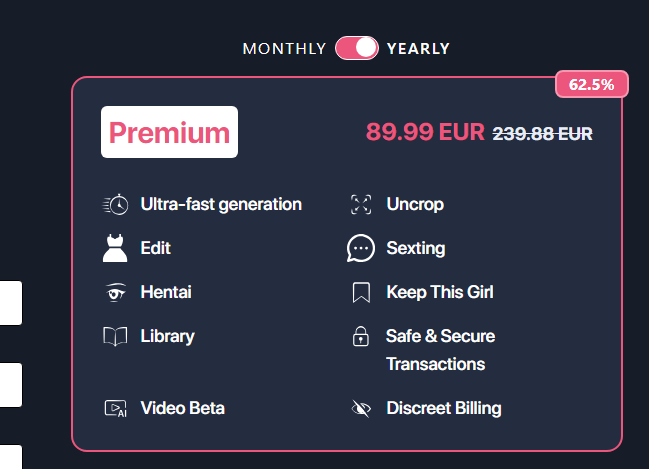Select the YEARLY billing label
The image size is (649, 469).
pos(418,49)
